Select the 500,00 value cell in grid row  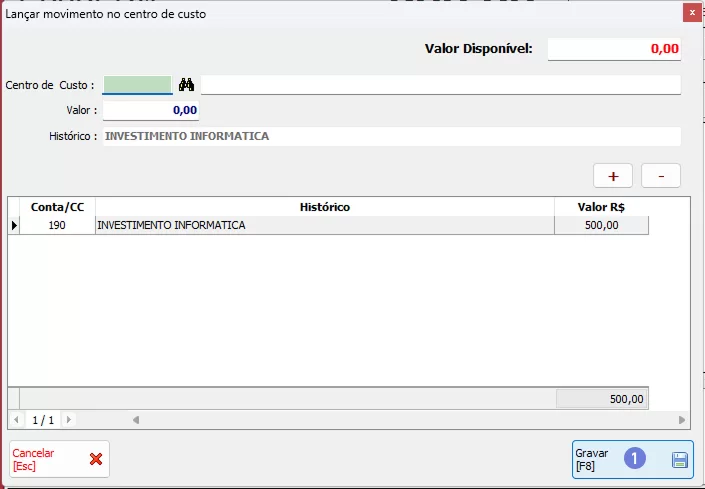click(x=601, y=226)
